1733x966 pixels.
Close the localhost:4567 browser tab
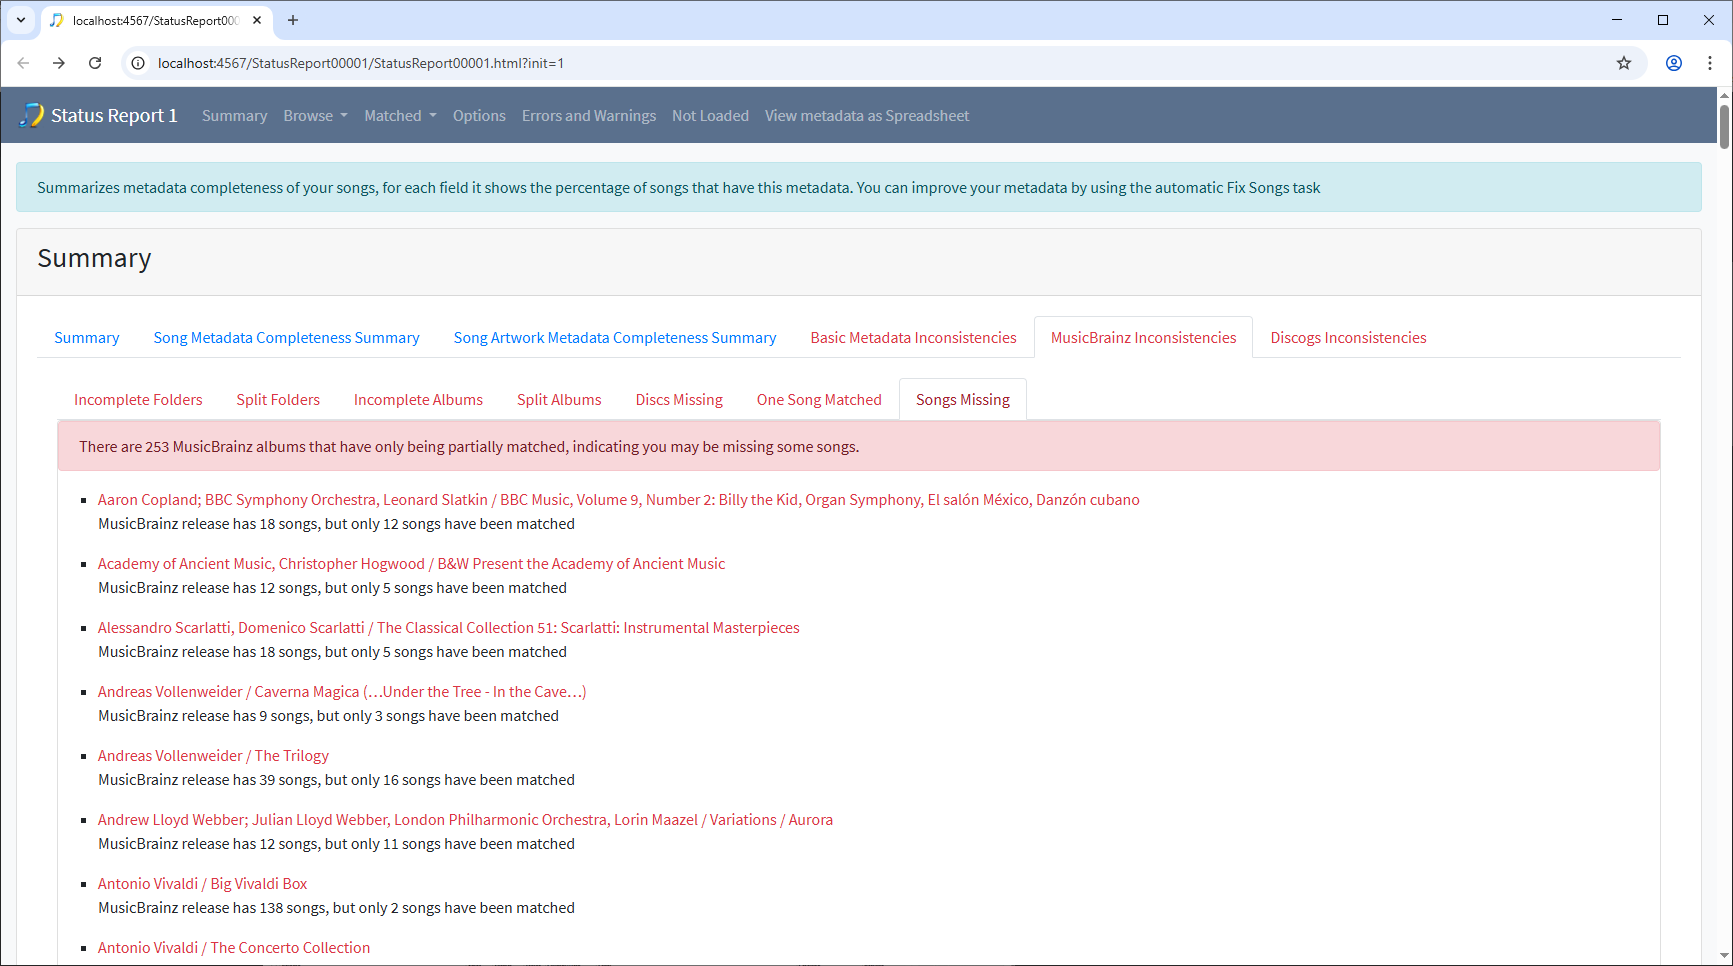pyautogui.click(x=257, y=20)
